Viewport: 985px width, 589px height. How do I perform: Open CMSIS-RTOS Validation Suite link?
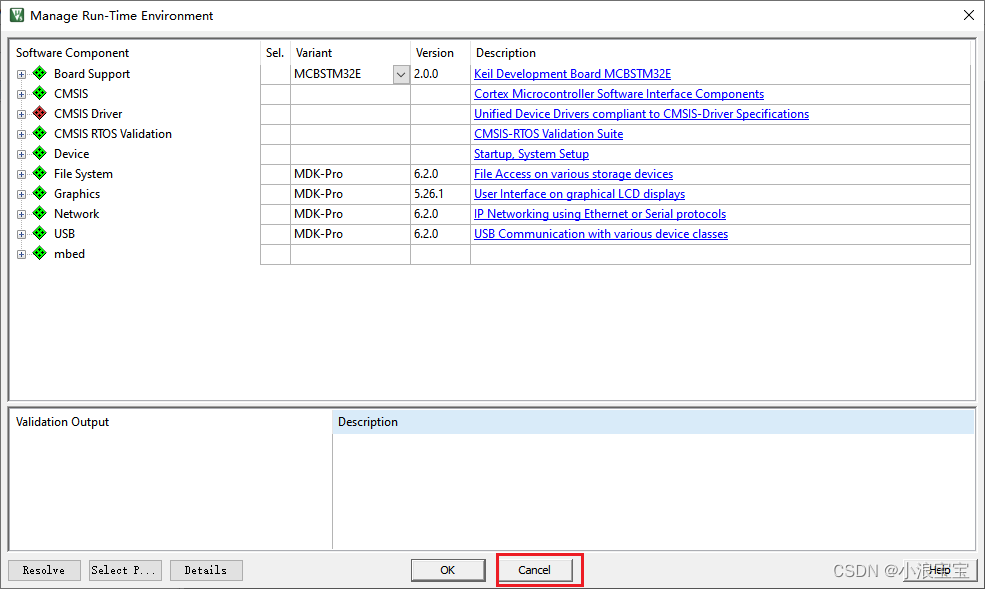[548, 134]
